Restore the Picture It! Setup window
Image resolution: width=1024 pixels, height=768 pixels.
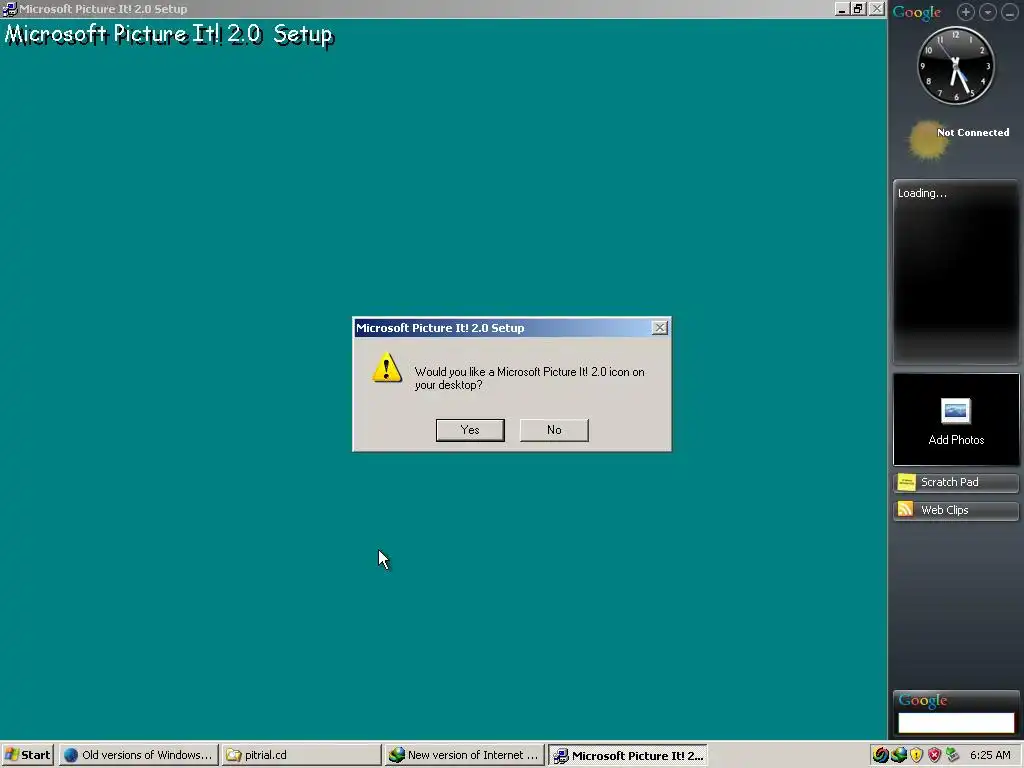(x=858, y=9)
